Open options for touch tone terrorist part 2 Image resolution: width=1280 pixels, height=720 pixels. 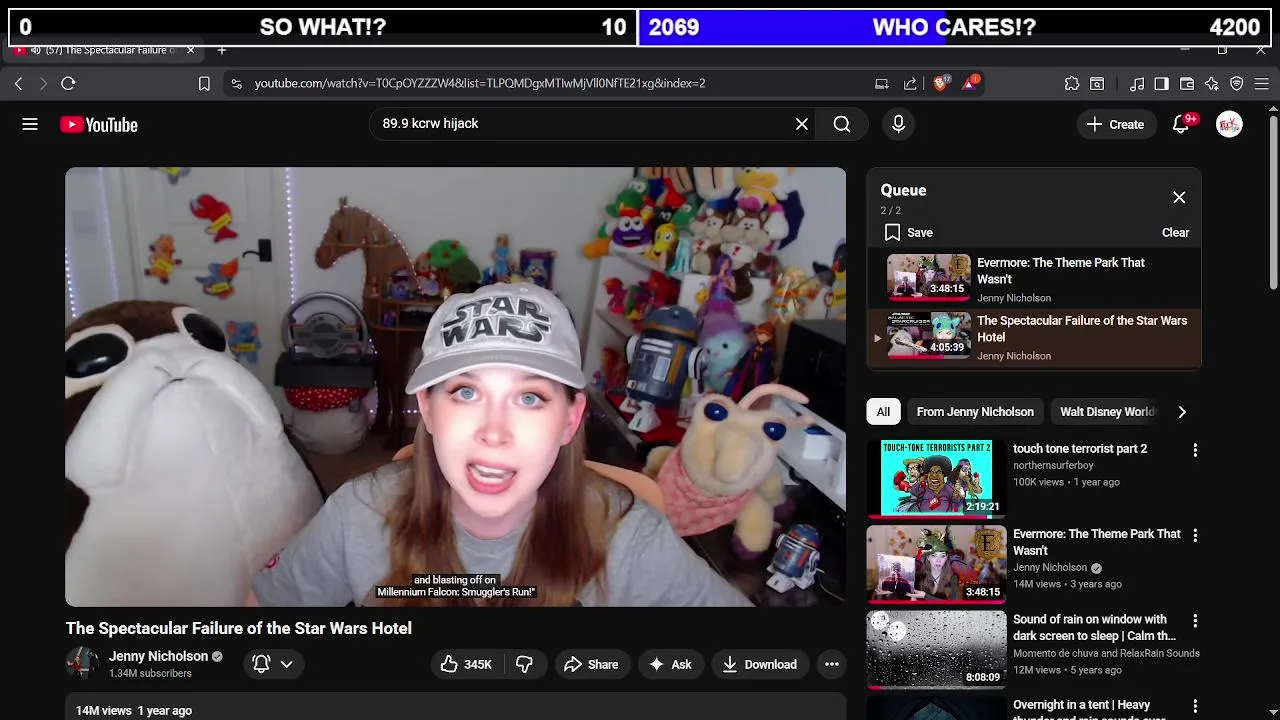click(x=1195, y=450)
